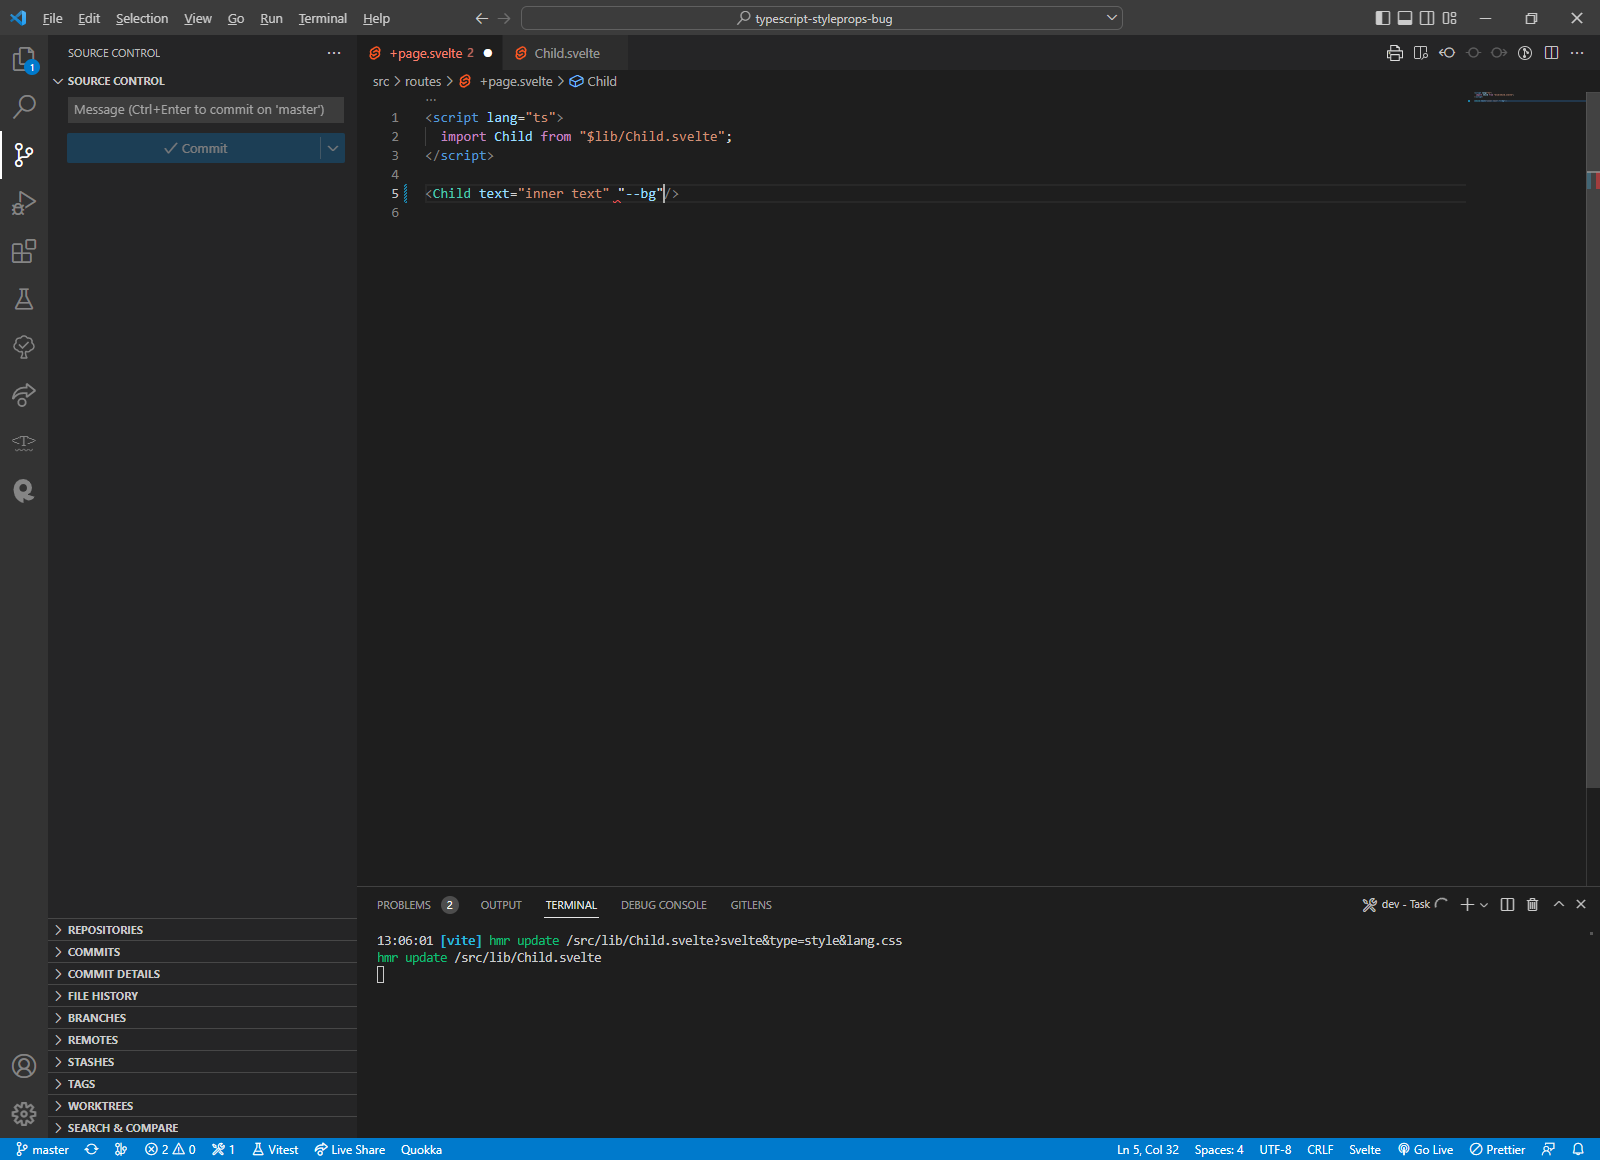Click the Commit button

click(197, 147)
